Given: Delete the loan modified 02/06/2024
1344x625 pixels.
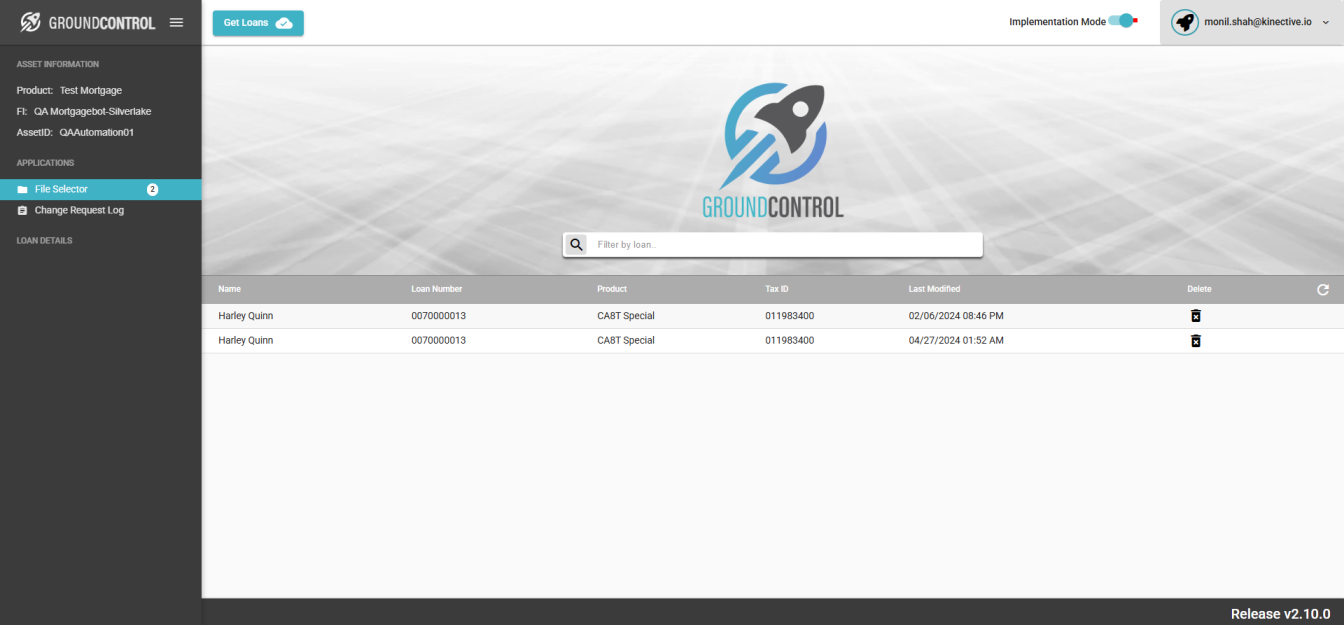Looking at the screenshot, I should coord(1195,316).
